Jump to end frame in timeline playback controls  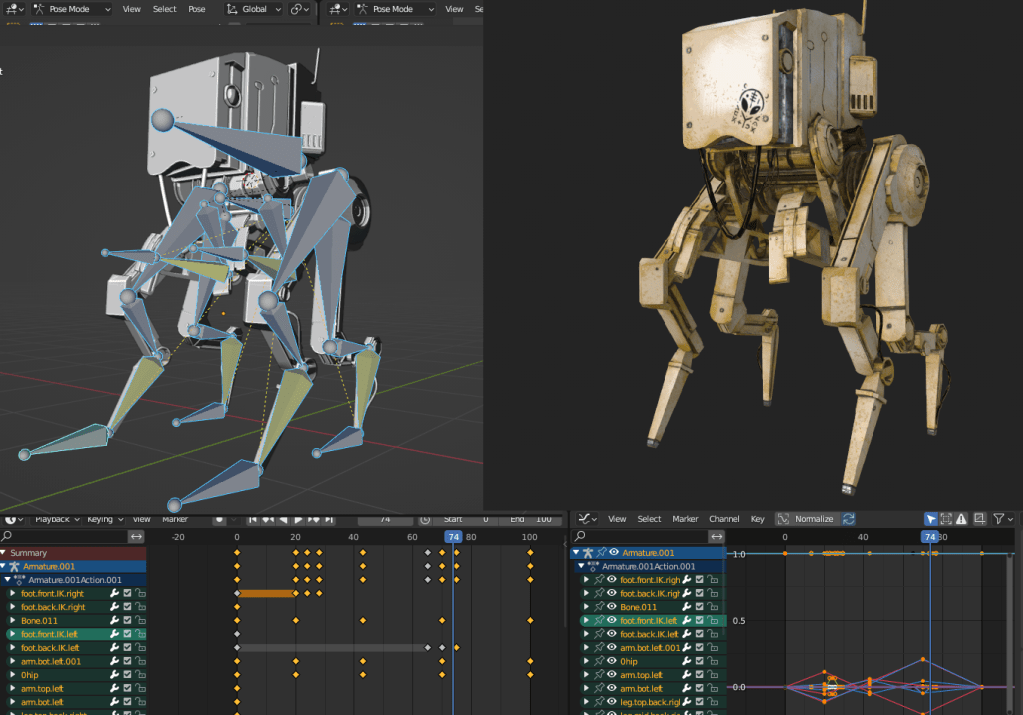(x=328, y=519)
